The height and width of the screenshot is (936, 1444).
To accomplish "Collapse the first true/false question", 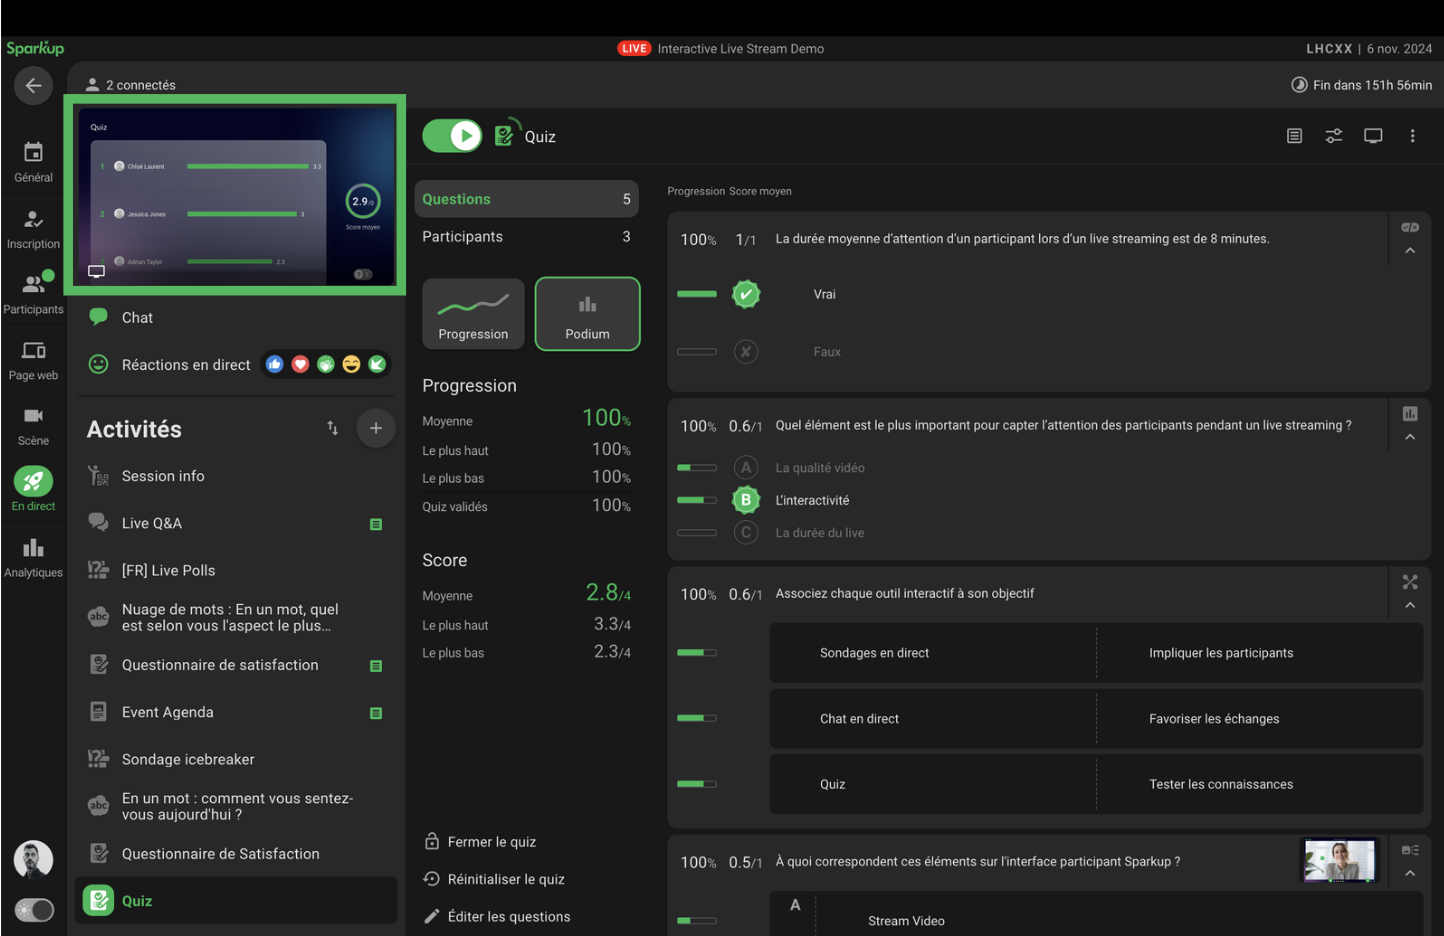I will click(x=1410, y=251).
